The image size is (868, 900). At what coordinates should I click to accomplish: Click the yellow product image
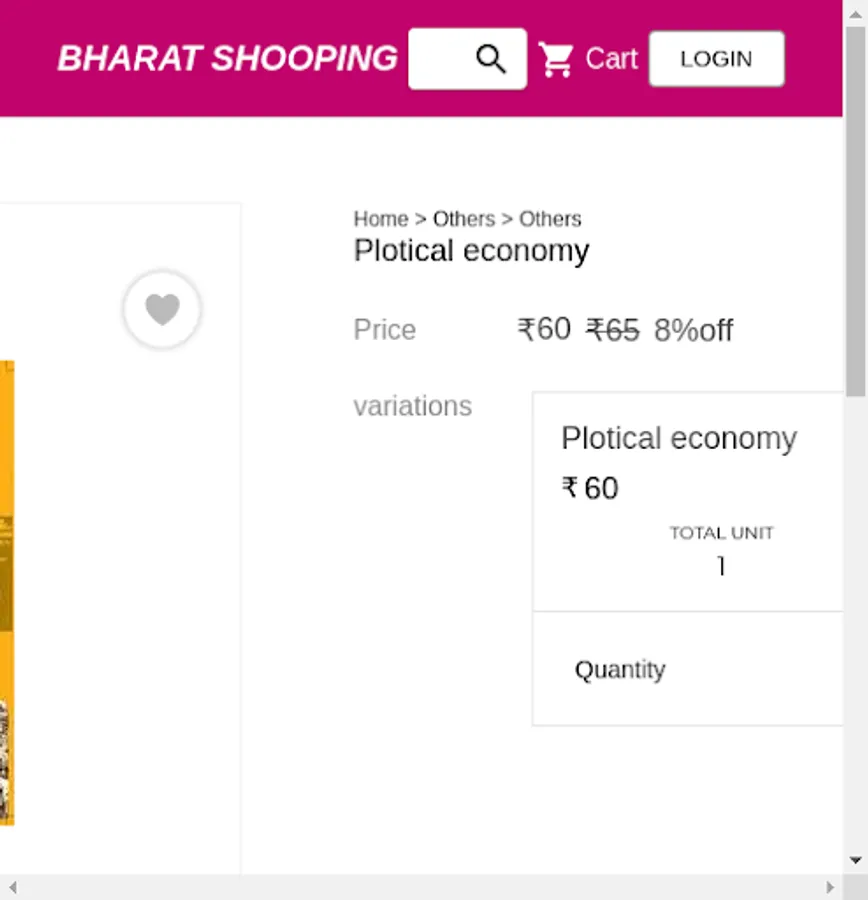click(x=6, y=590)
